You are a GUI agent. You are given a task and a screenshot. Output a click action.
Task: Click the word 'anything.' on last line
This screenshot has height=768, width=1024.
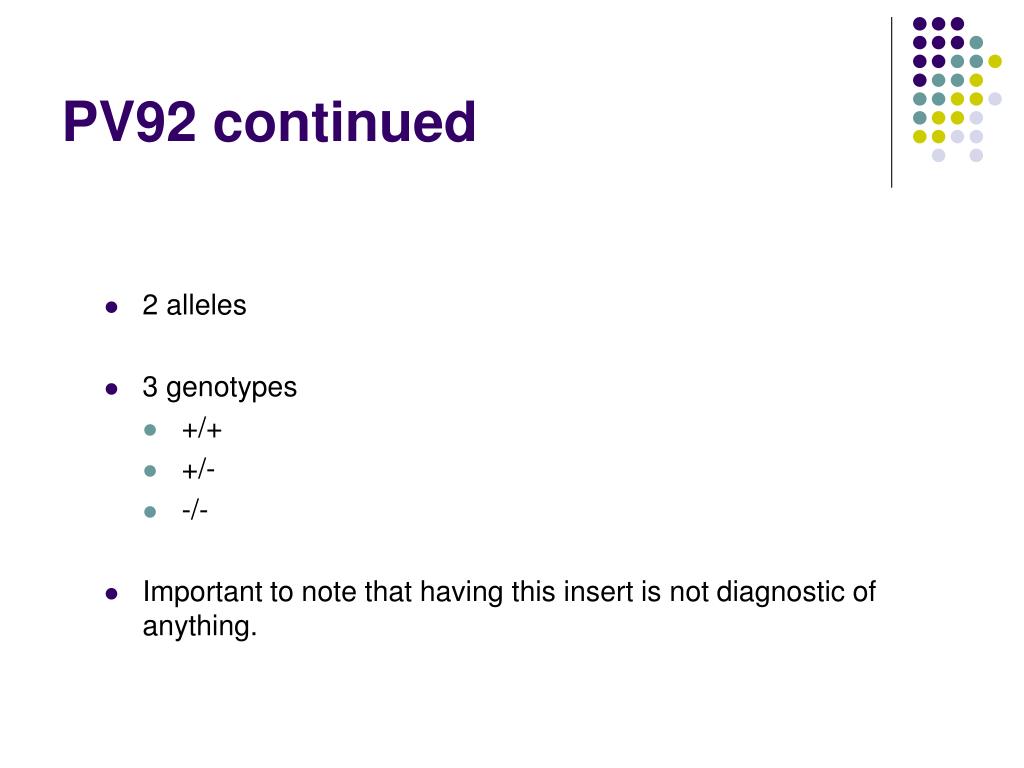point(200,626)
